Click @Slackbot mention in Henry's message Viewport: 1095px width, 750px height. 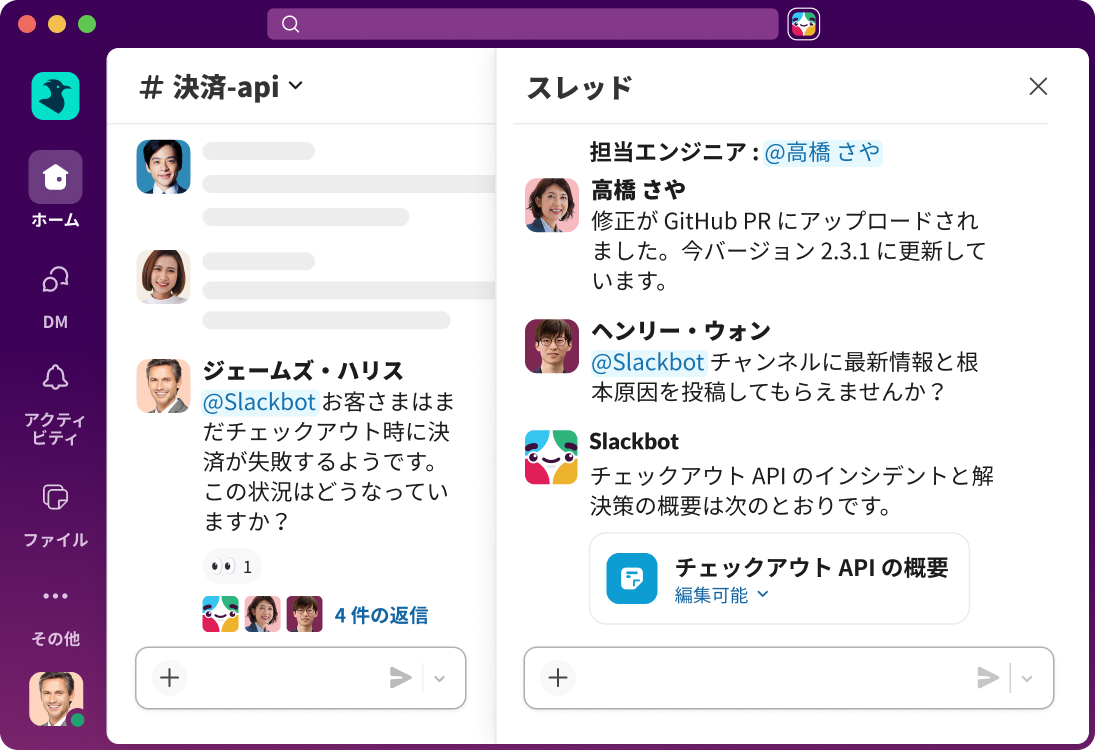coord(648,362)
